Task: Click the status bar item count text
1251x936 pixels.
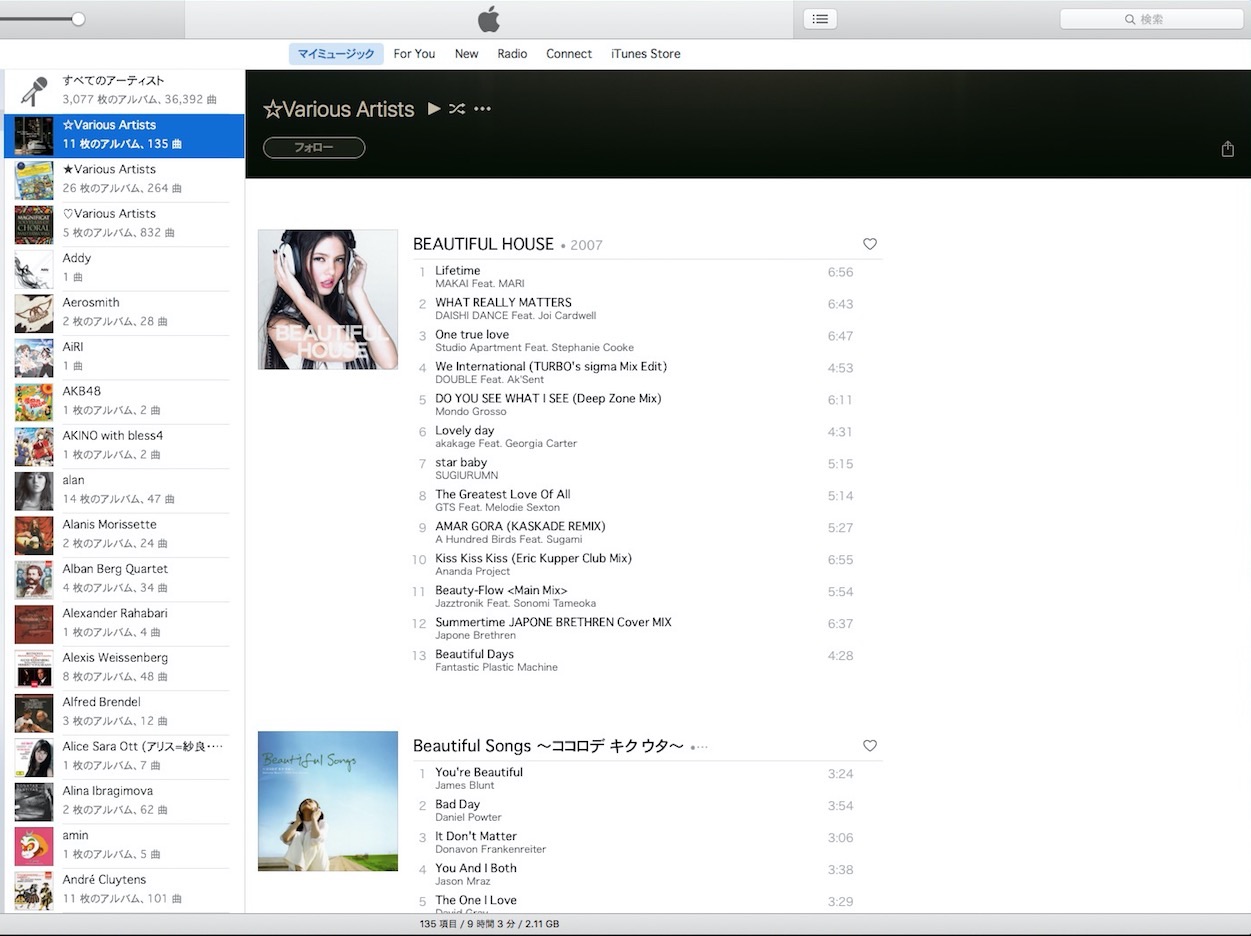Action: [x=489, y=925]
